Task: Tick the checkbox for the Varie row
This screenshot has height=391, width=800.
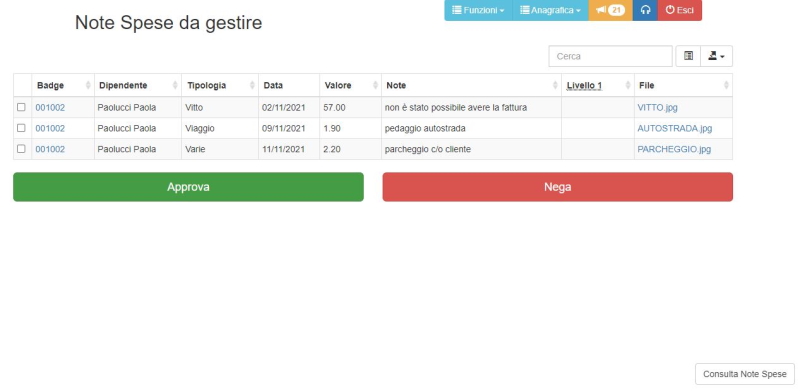Action: [21, 149]
